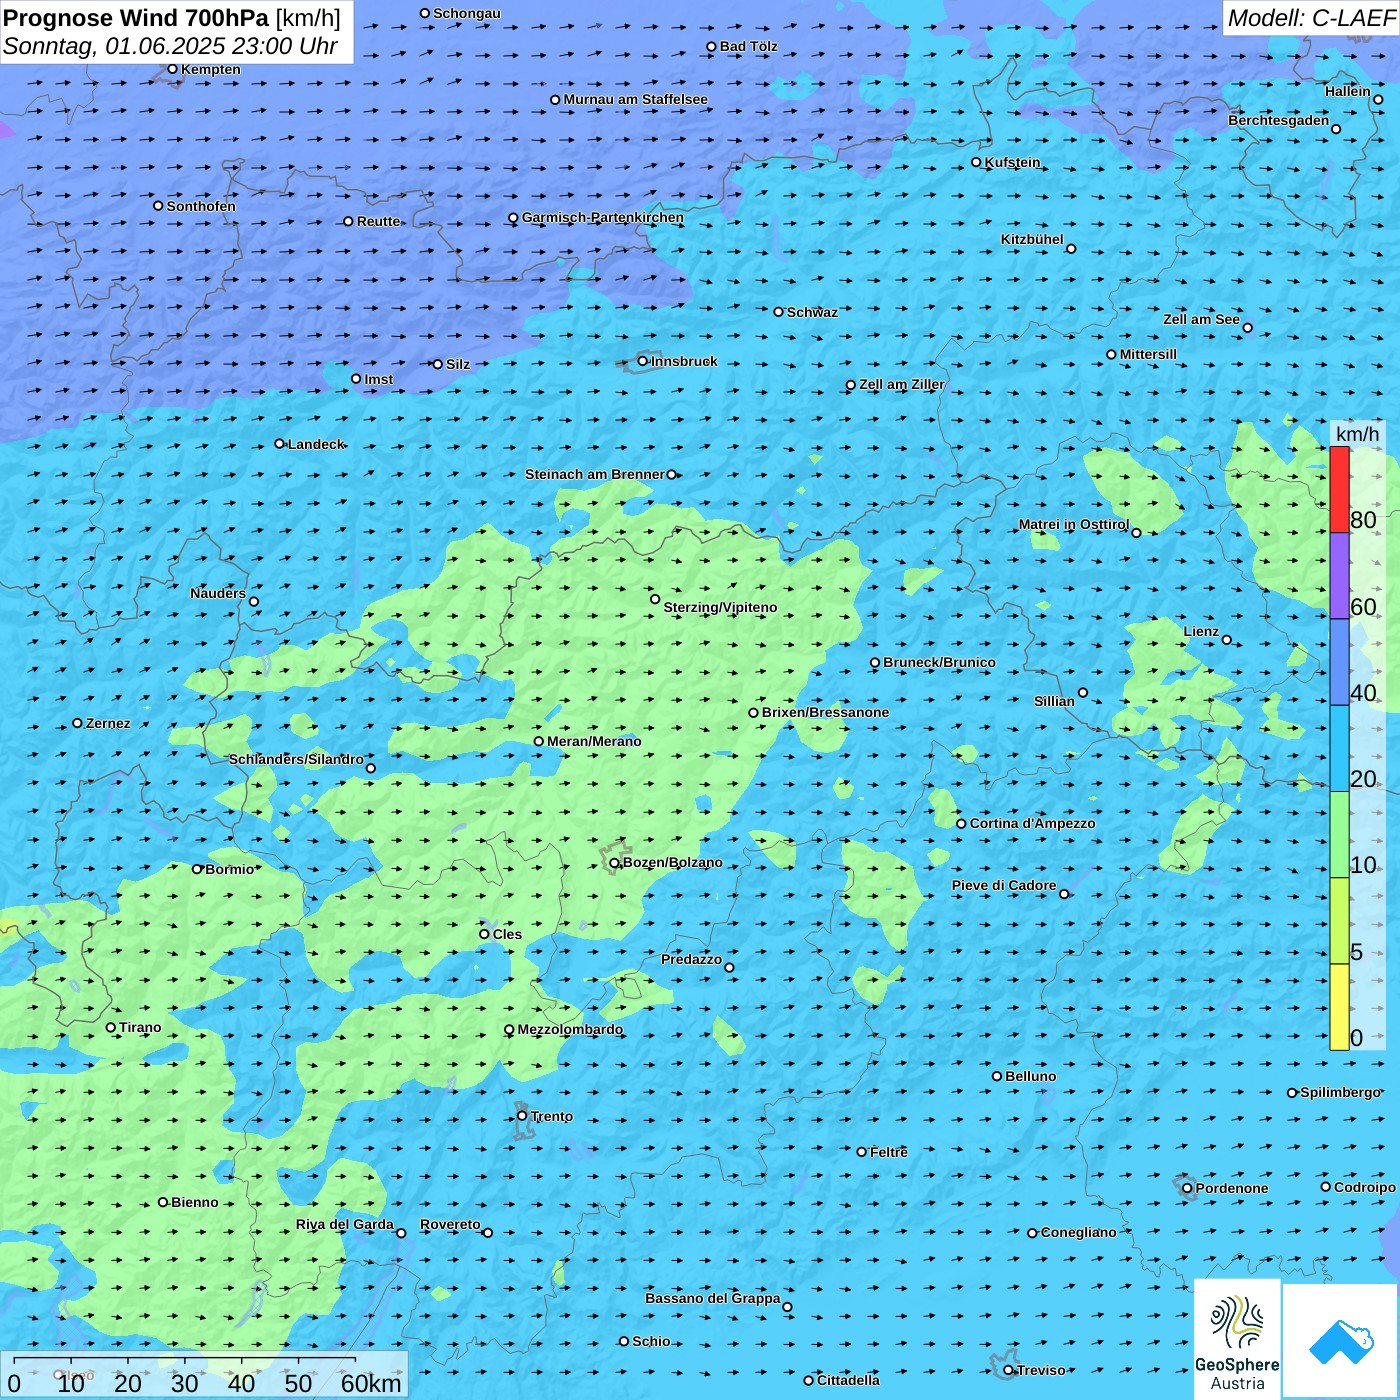Click the blue cloud arrow logo
This screenshot has height=1400, width=1400.
coord(1341,1342)
